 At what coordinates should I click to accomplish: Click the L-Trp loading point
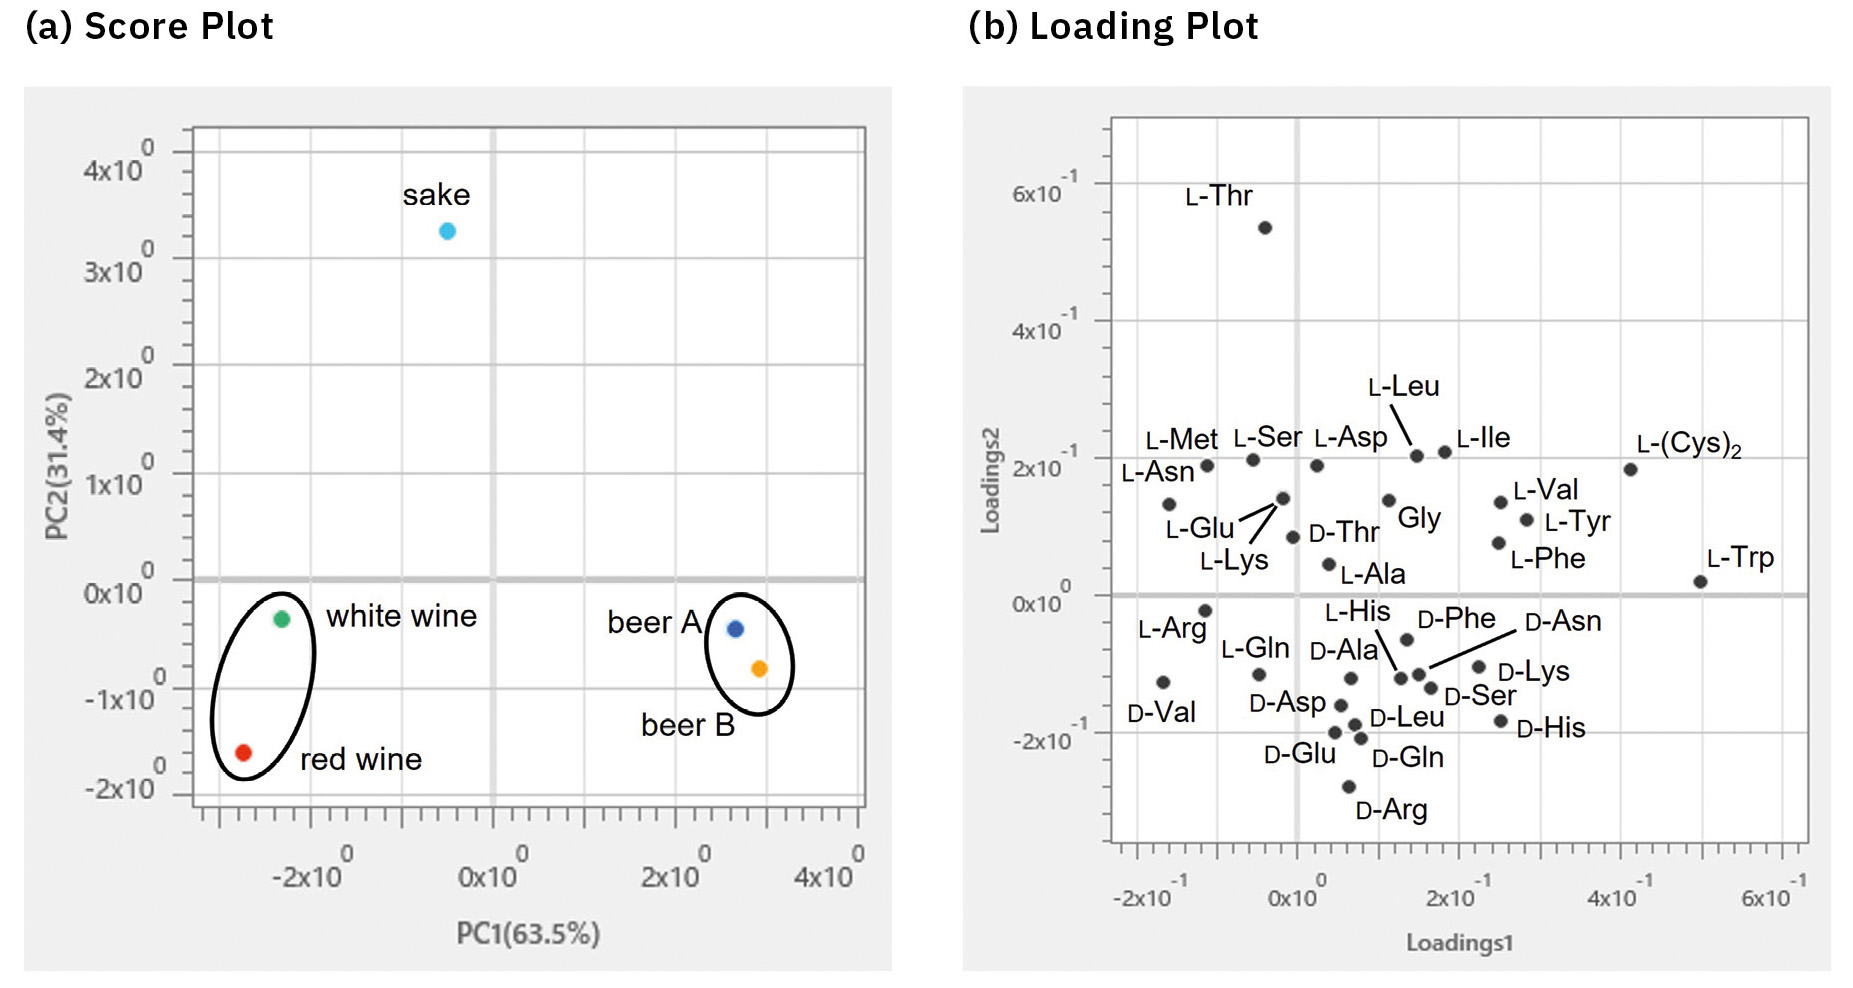pos(1700,582)
